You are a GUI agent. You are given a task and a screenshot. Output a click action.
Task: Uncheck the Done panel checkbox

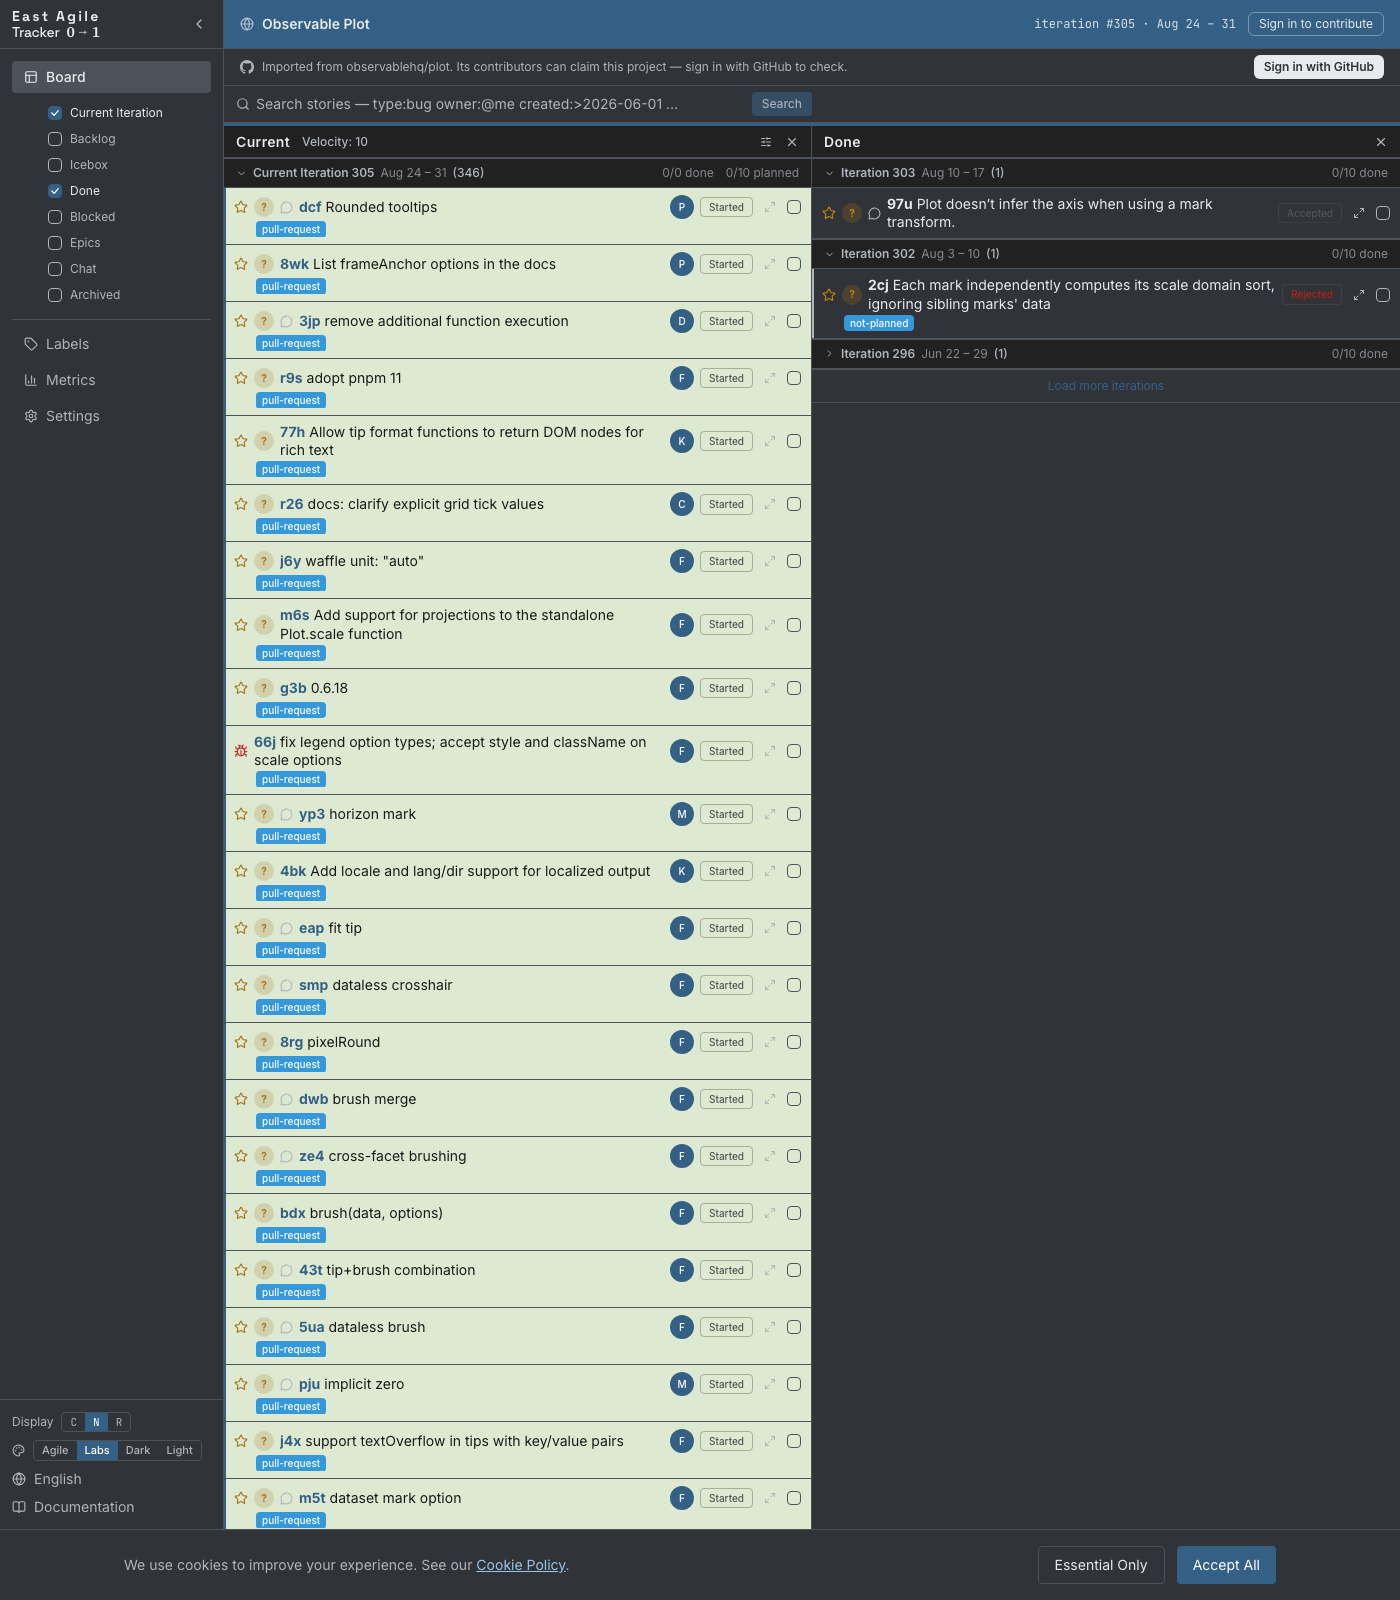(55, 191)
